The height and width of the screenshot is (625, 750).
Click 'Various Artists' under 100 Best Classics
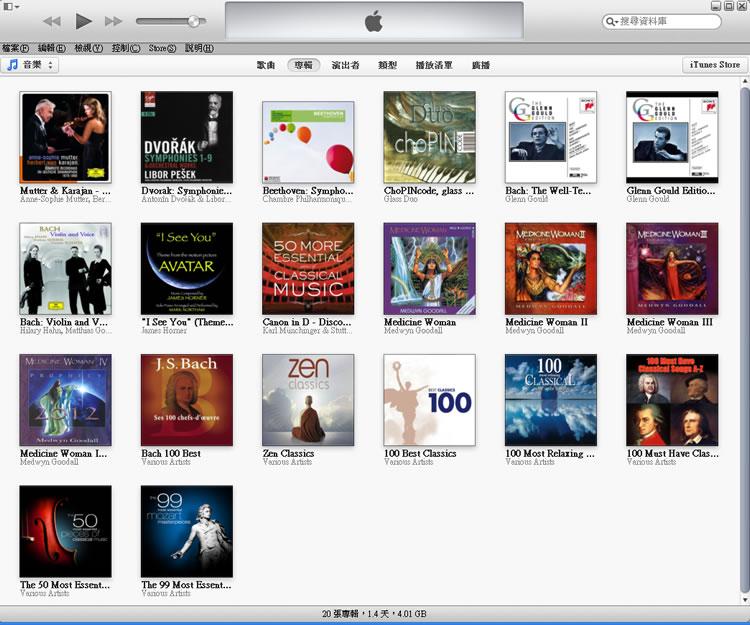pos(408,462)
